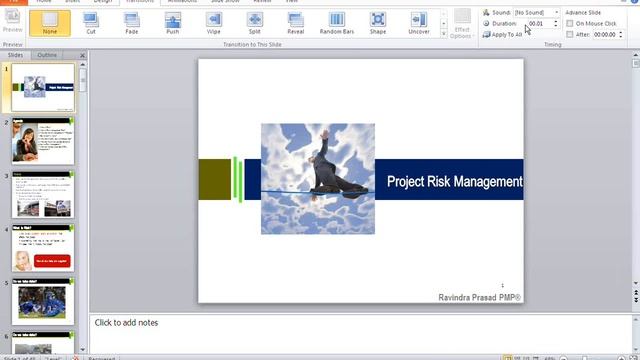Enable the After checkbox
Image resolution: width=640 pixels, height=360 pixels.
(x=570, y=35)
